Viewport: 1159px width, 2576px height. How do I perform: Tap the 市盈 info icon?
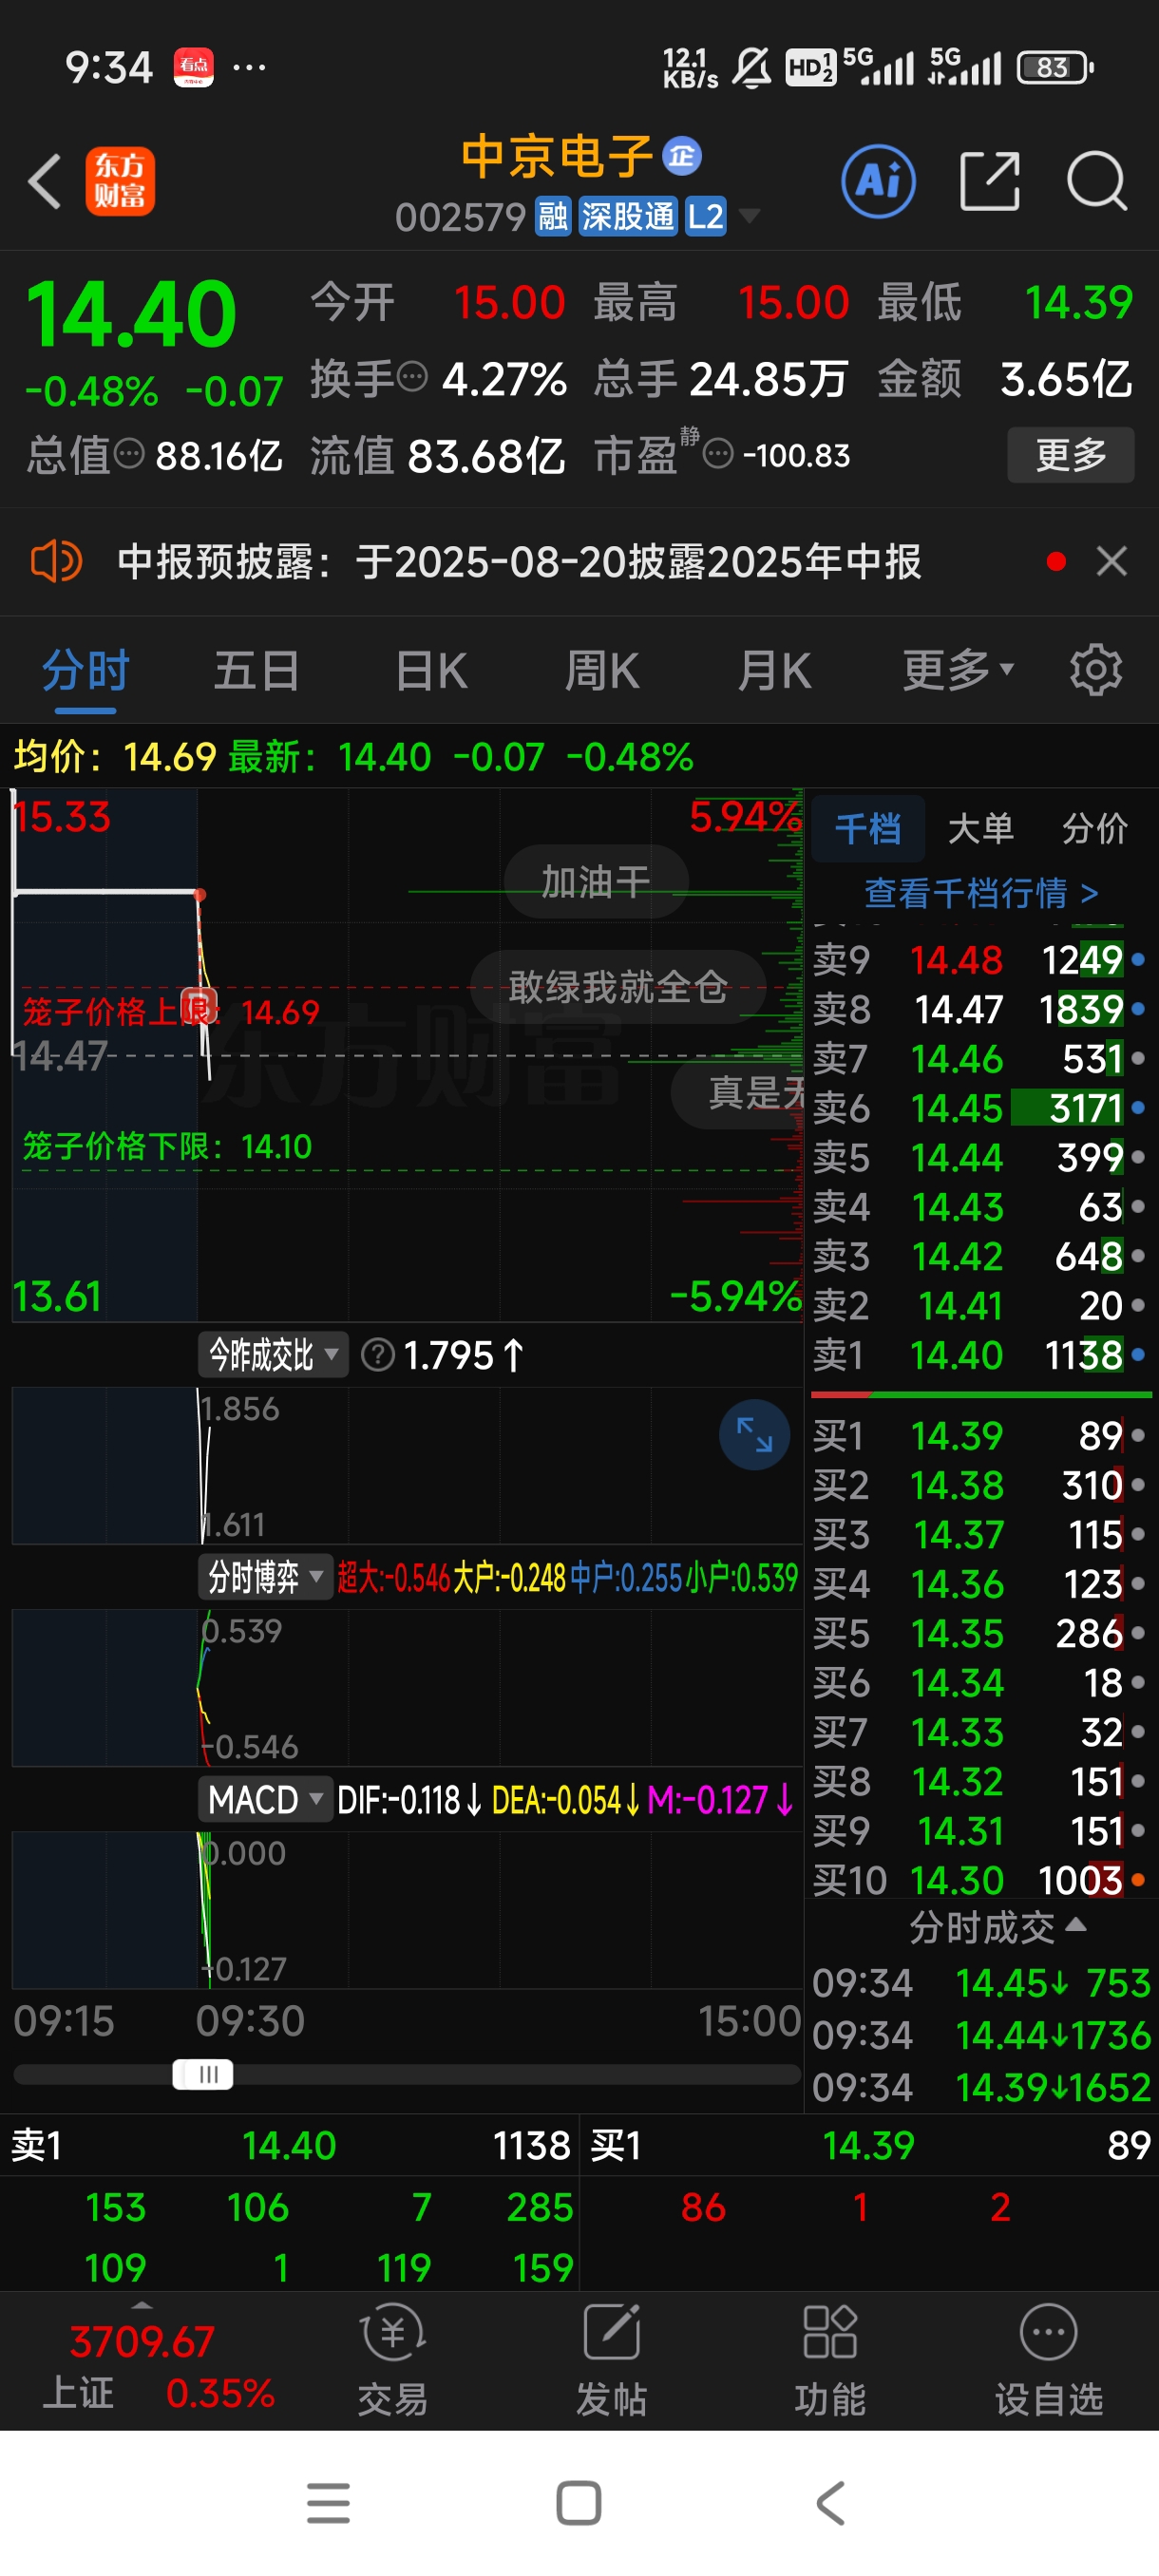(718, 455)
